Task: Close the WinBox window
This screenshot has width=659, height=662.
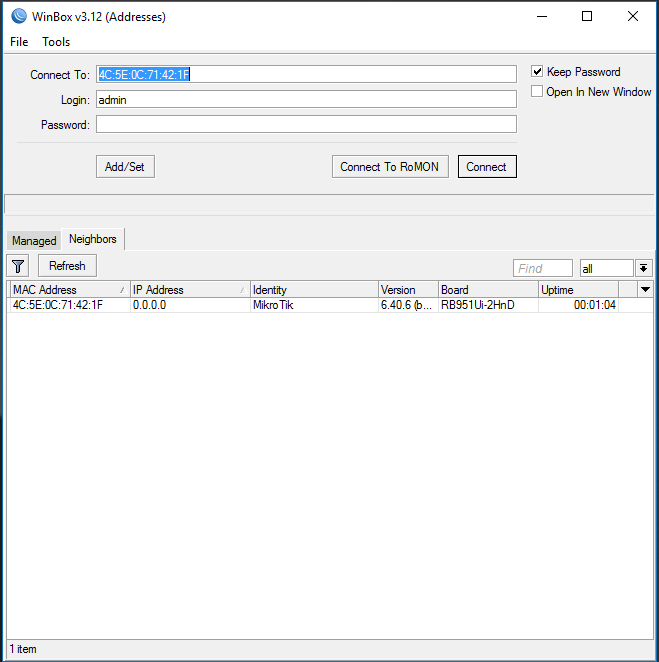Action: point(632,16)
